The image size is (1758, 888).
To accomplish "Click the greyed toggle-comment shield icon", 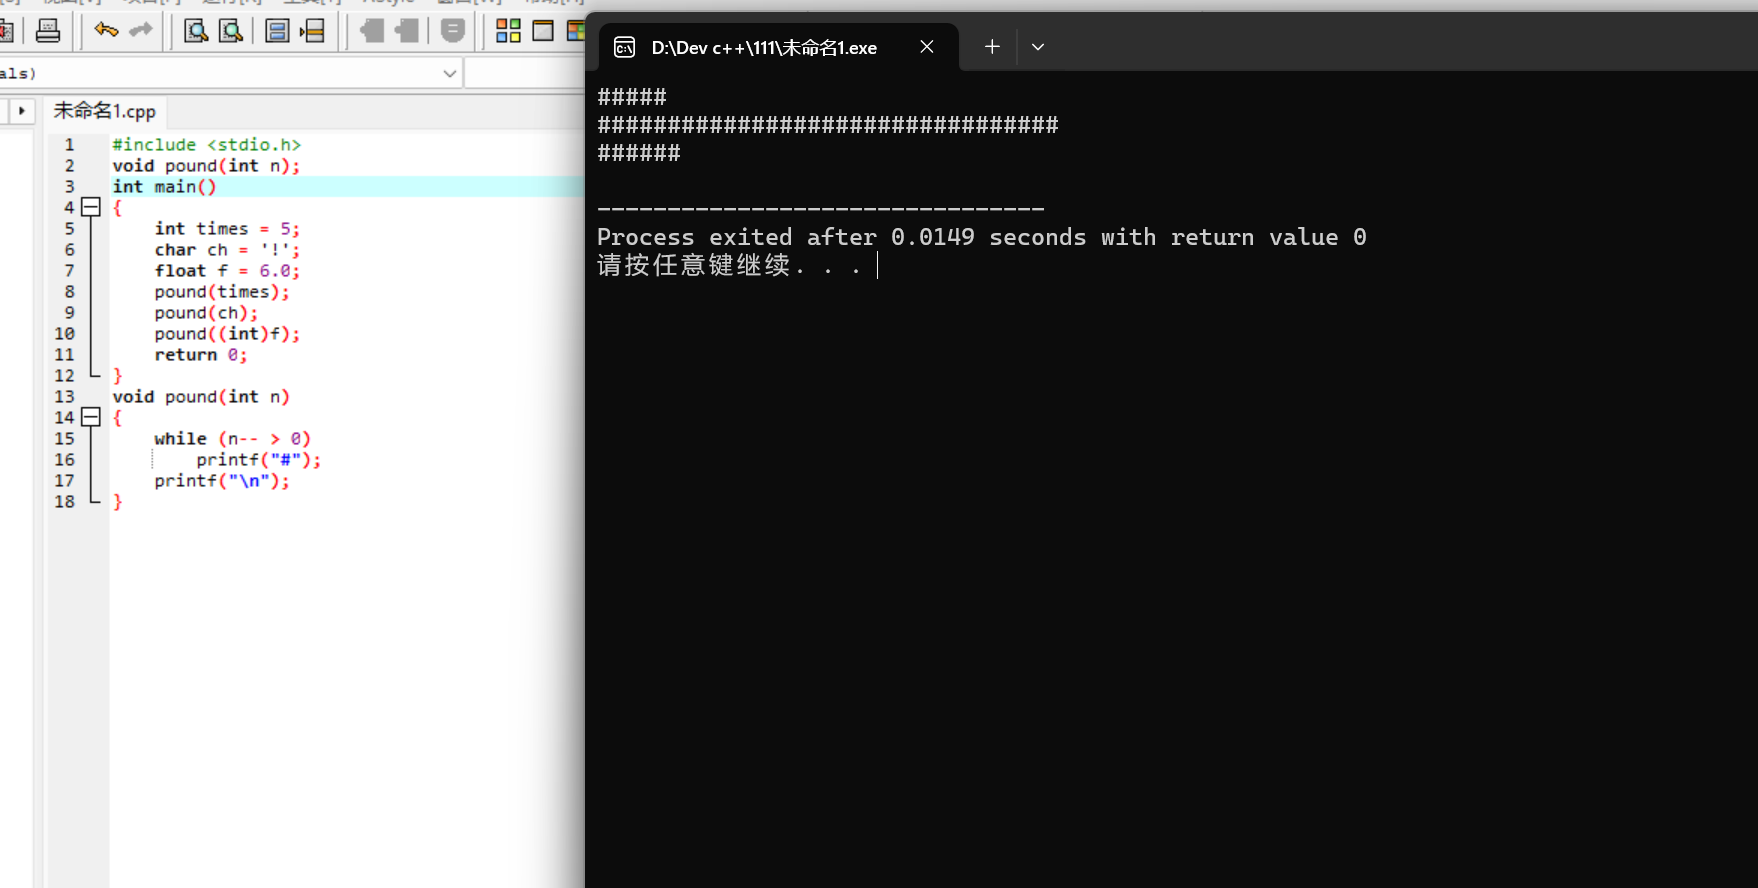I will 452,31.
